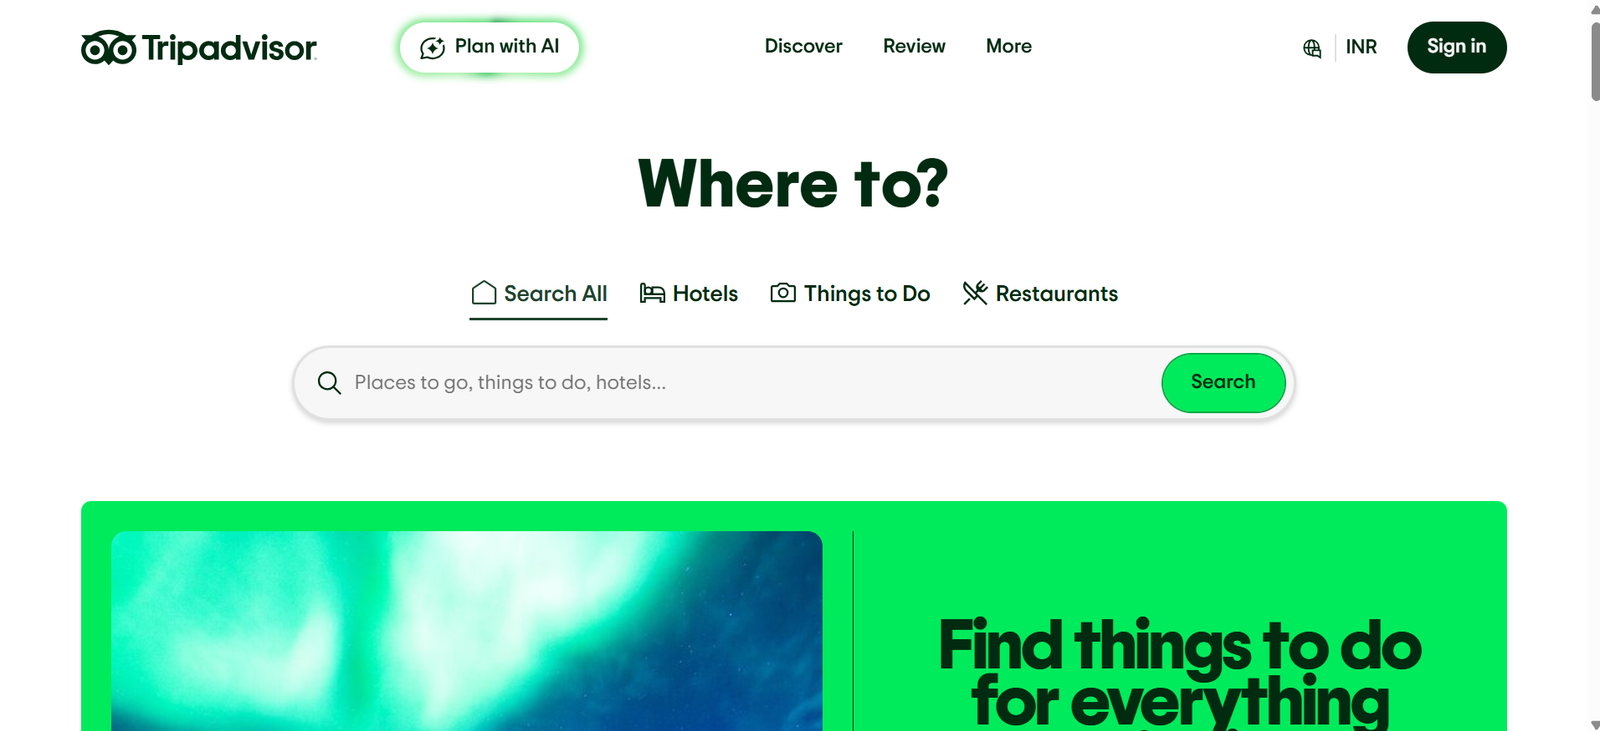Click the northern lights banner image

point(467,631)
